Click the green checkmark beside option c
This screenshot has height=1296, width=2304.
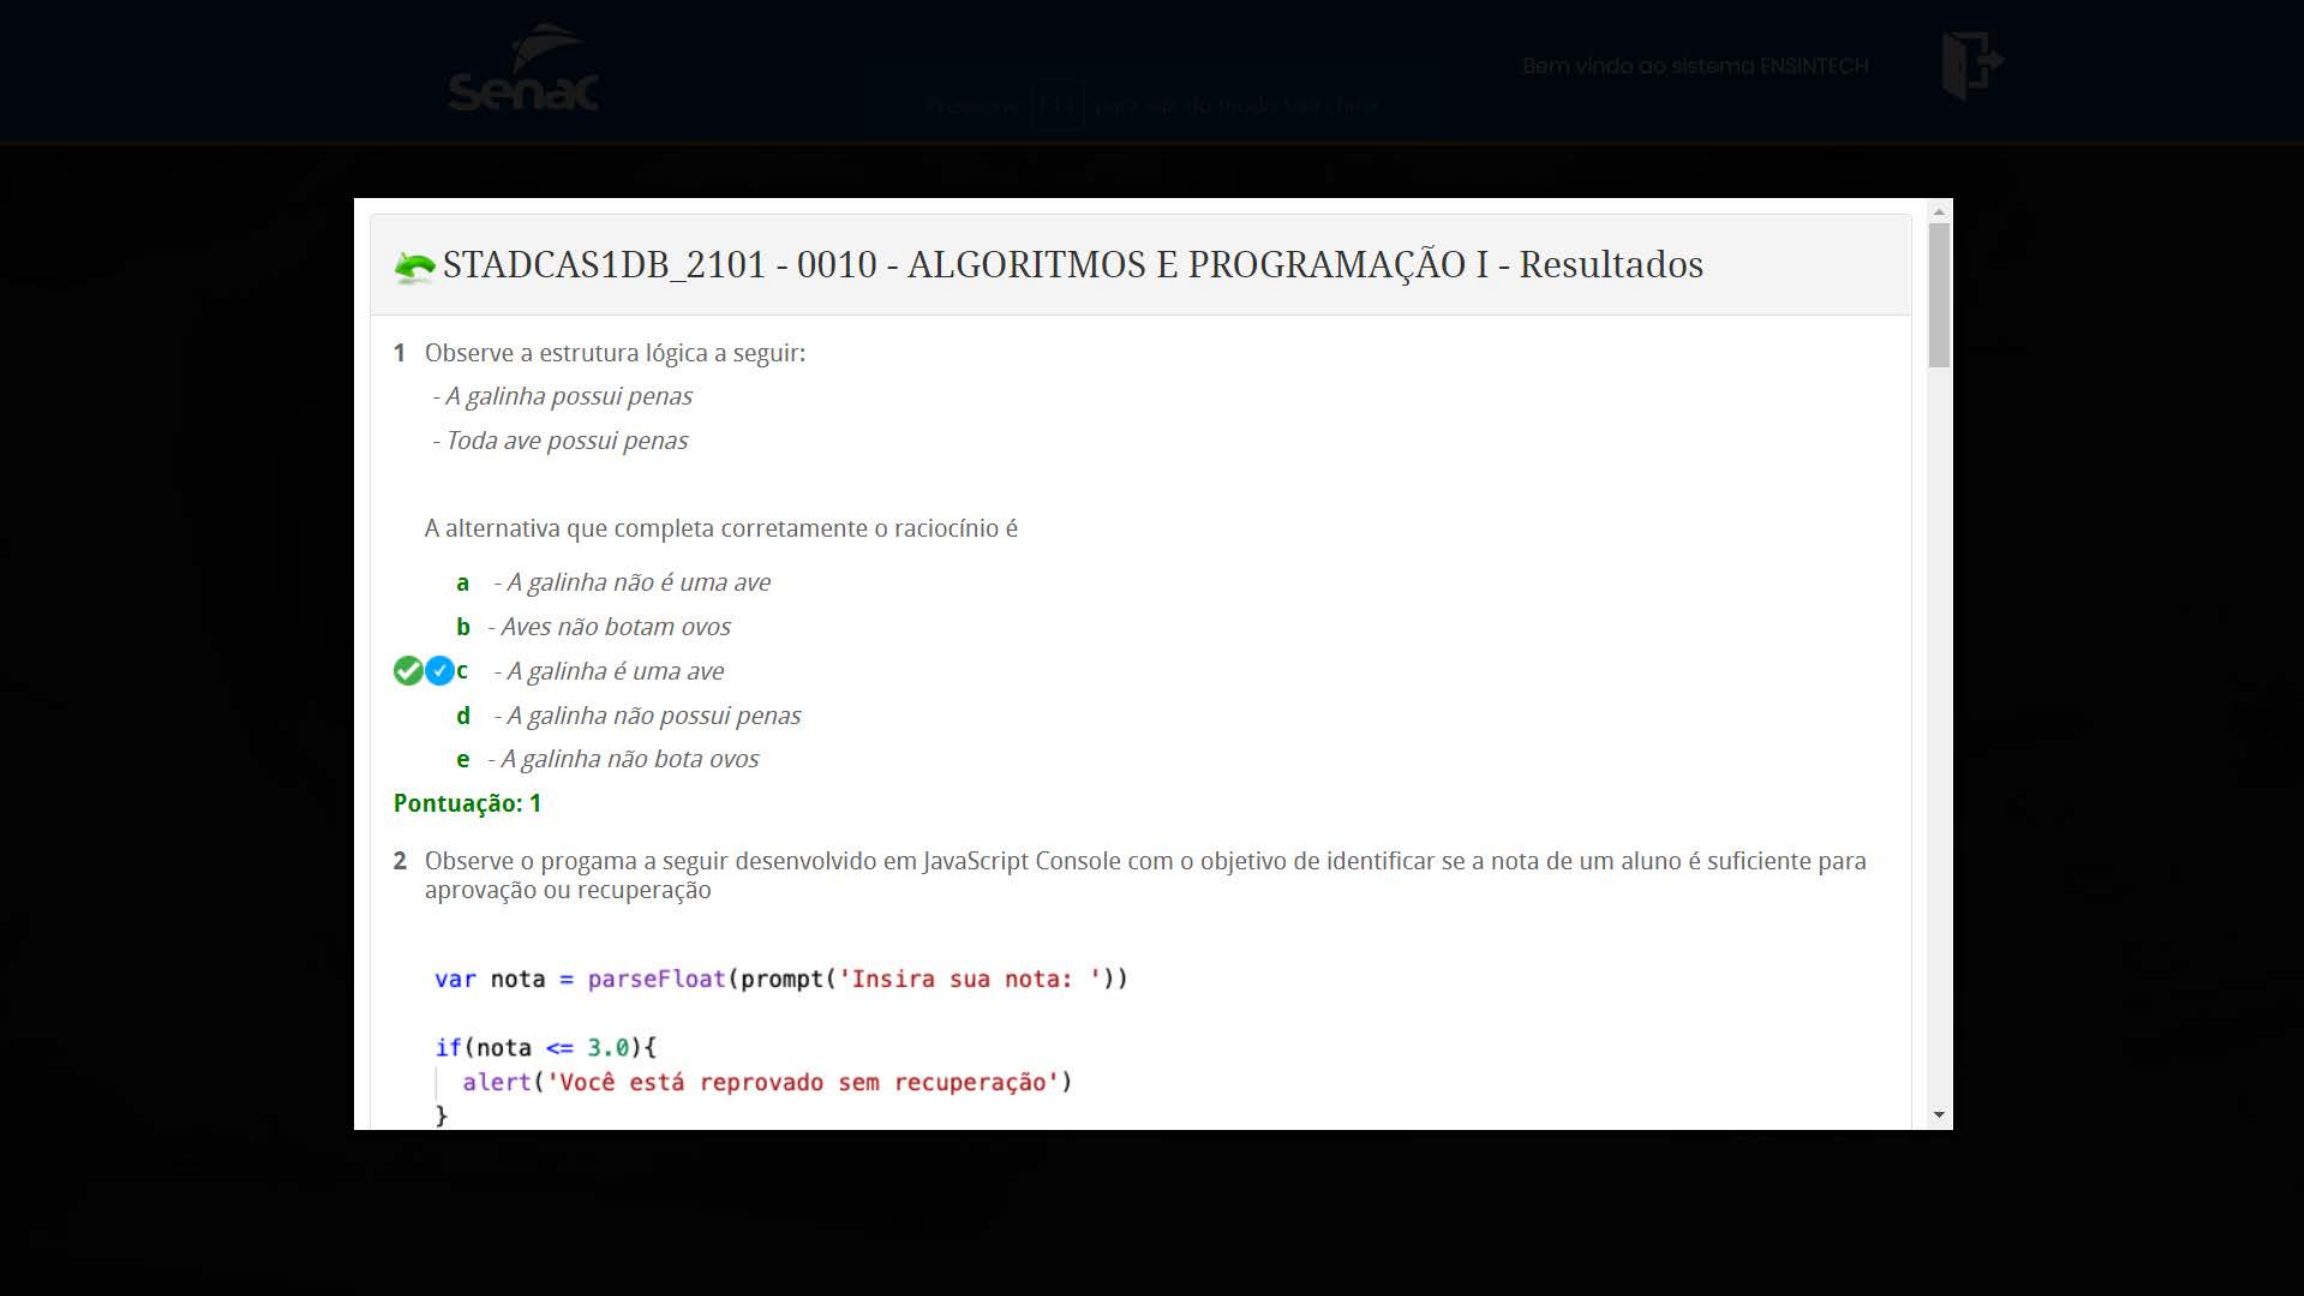pyautogui.click(x=407, y=670)
